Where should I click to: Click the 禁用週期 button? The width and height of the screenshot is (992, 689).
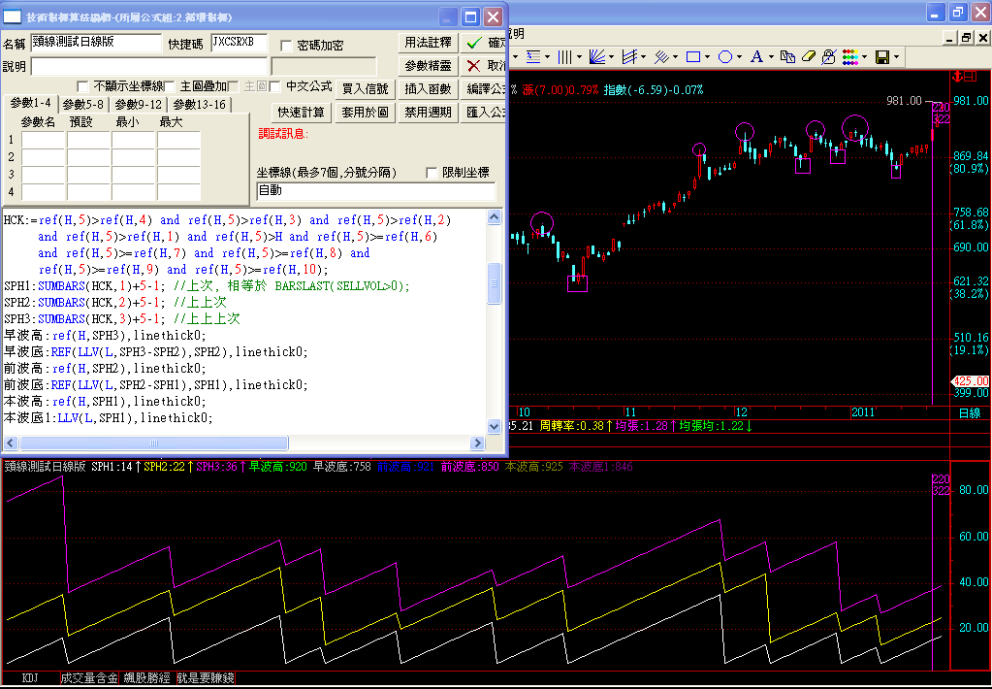[x=428, y=112]
